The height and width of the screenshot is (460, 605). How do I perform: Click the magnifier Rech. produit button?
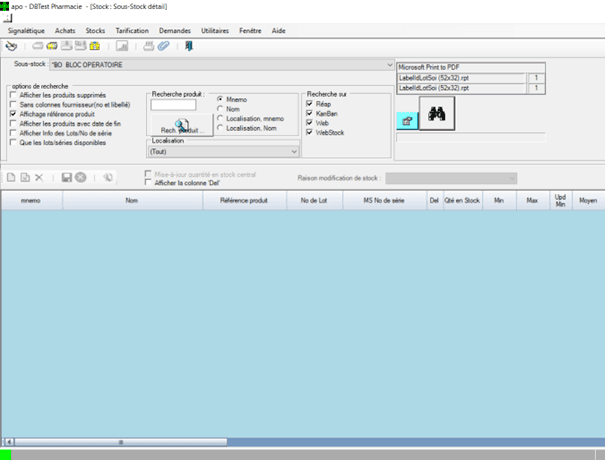click(x=181, y=125)
